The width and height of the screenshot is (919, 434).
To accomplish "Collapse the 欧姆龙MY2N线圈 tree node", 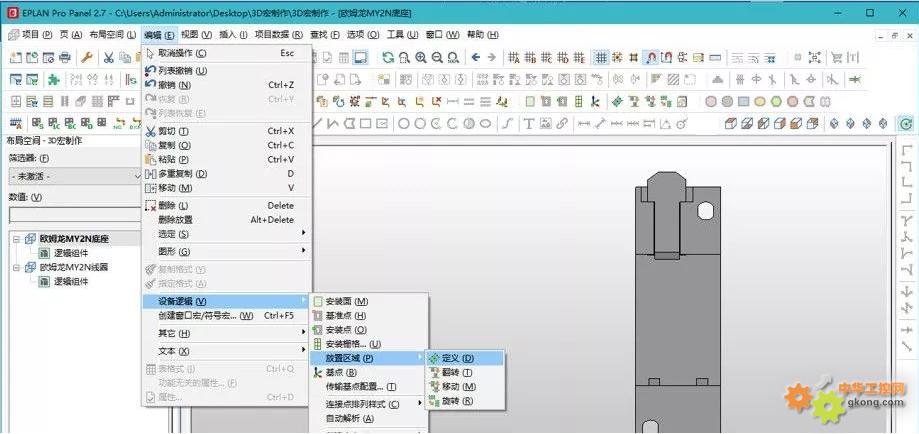I will (x=16, y=268).
